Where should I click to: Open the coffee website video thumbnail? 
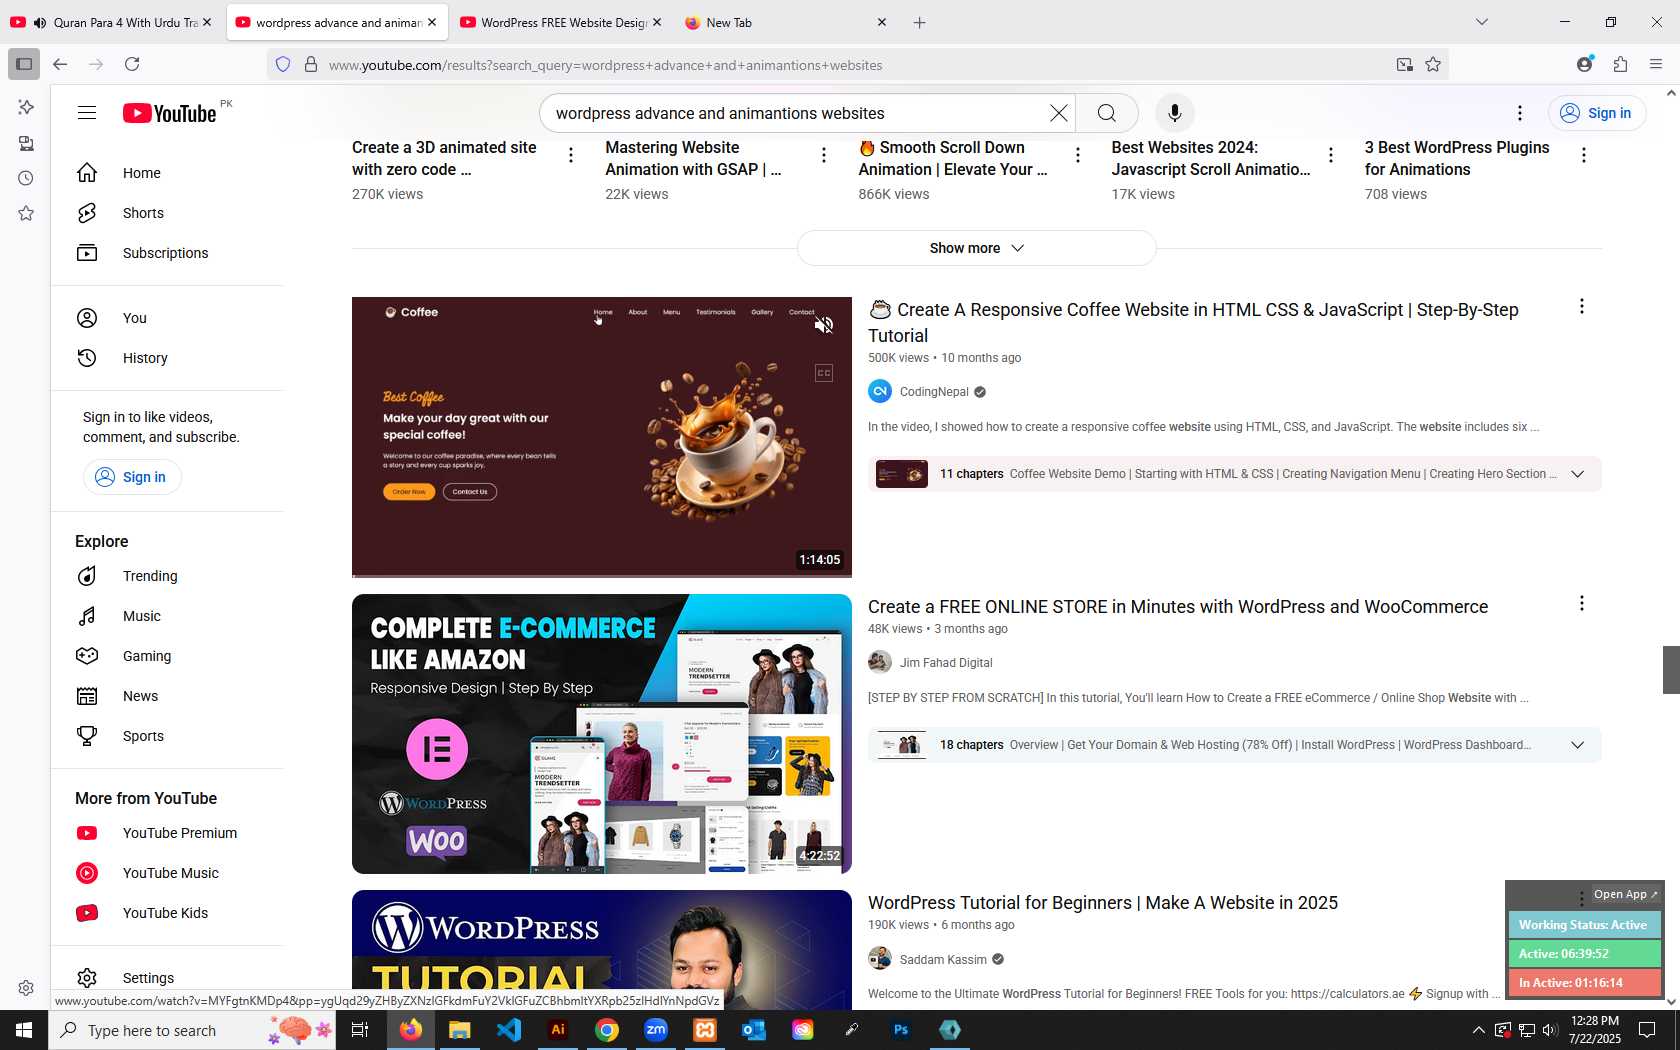[602, 437]
